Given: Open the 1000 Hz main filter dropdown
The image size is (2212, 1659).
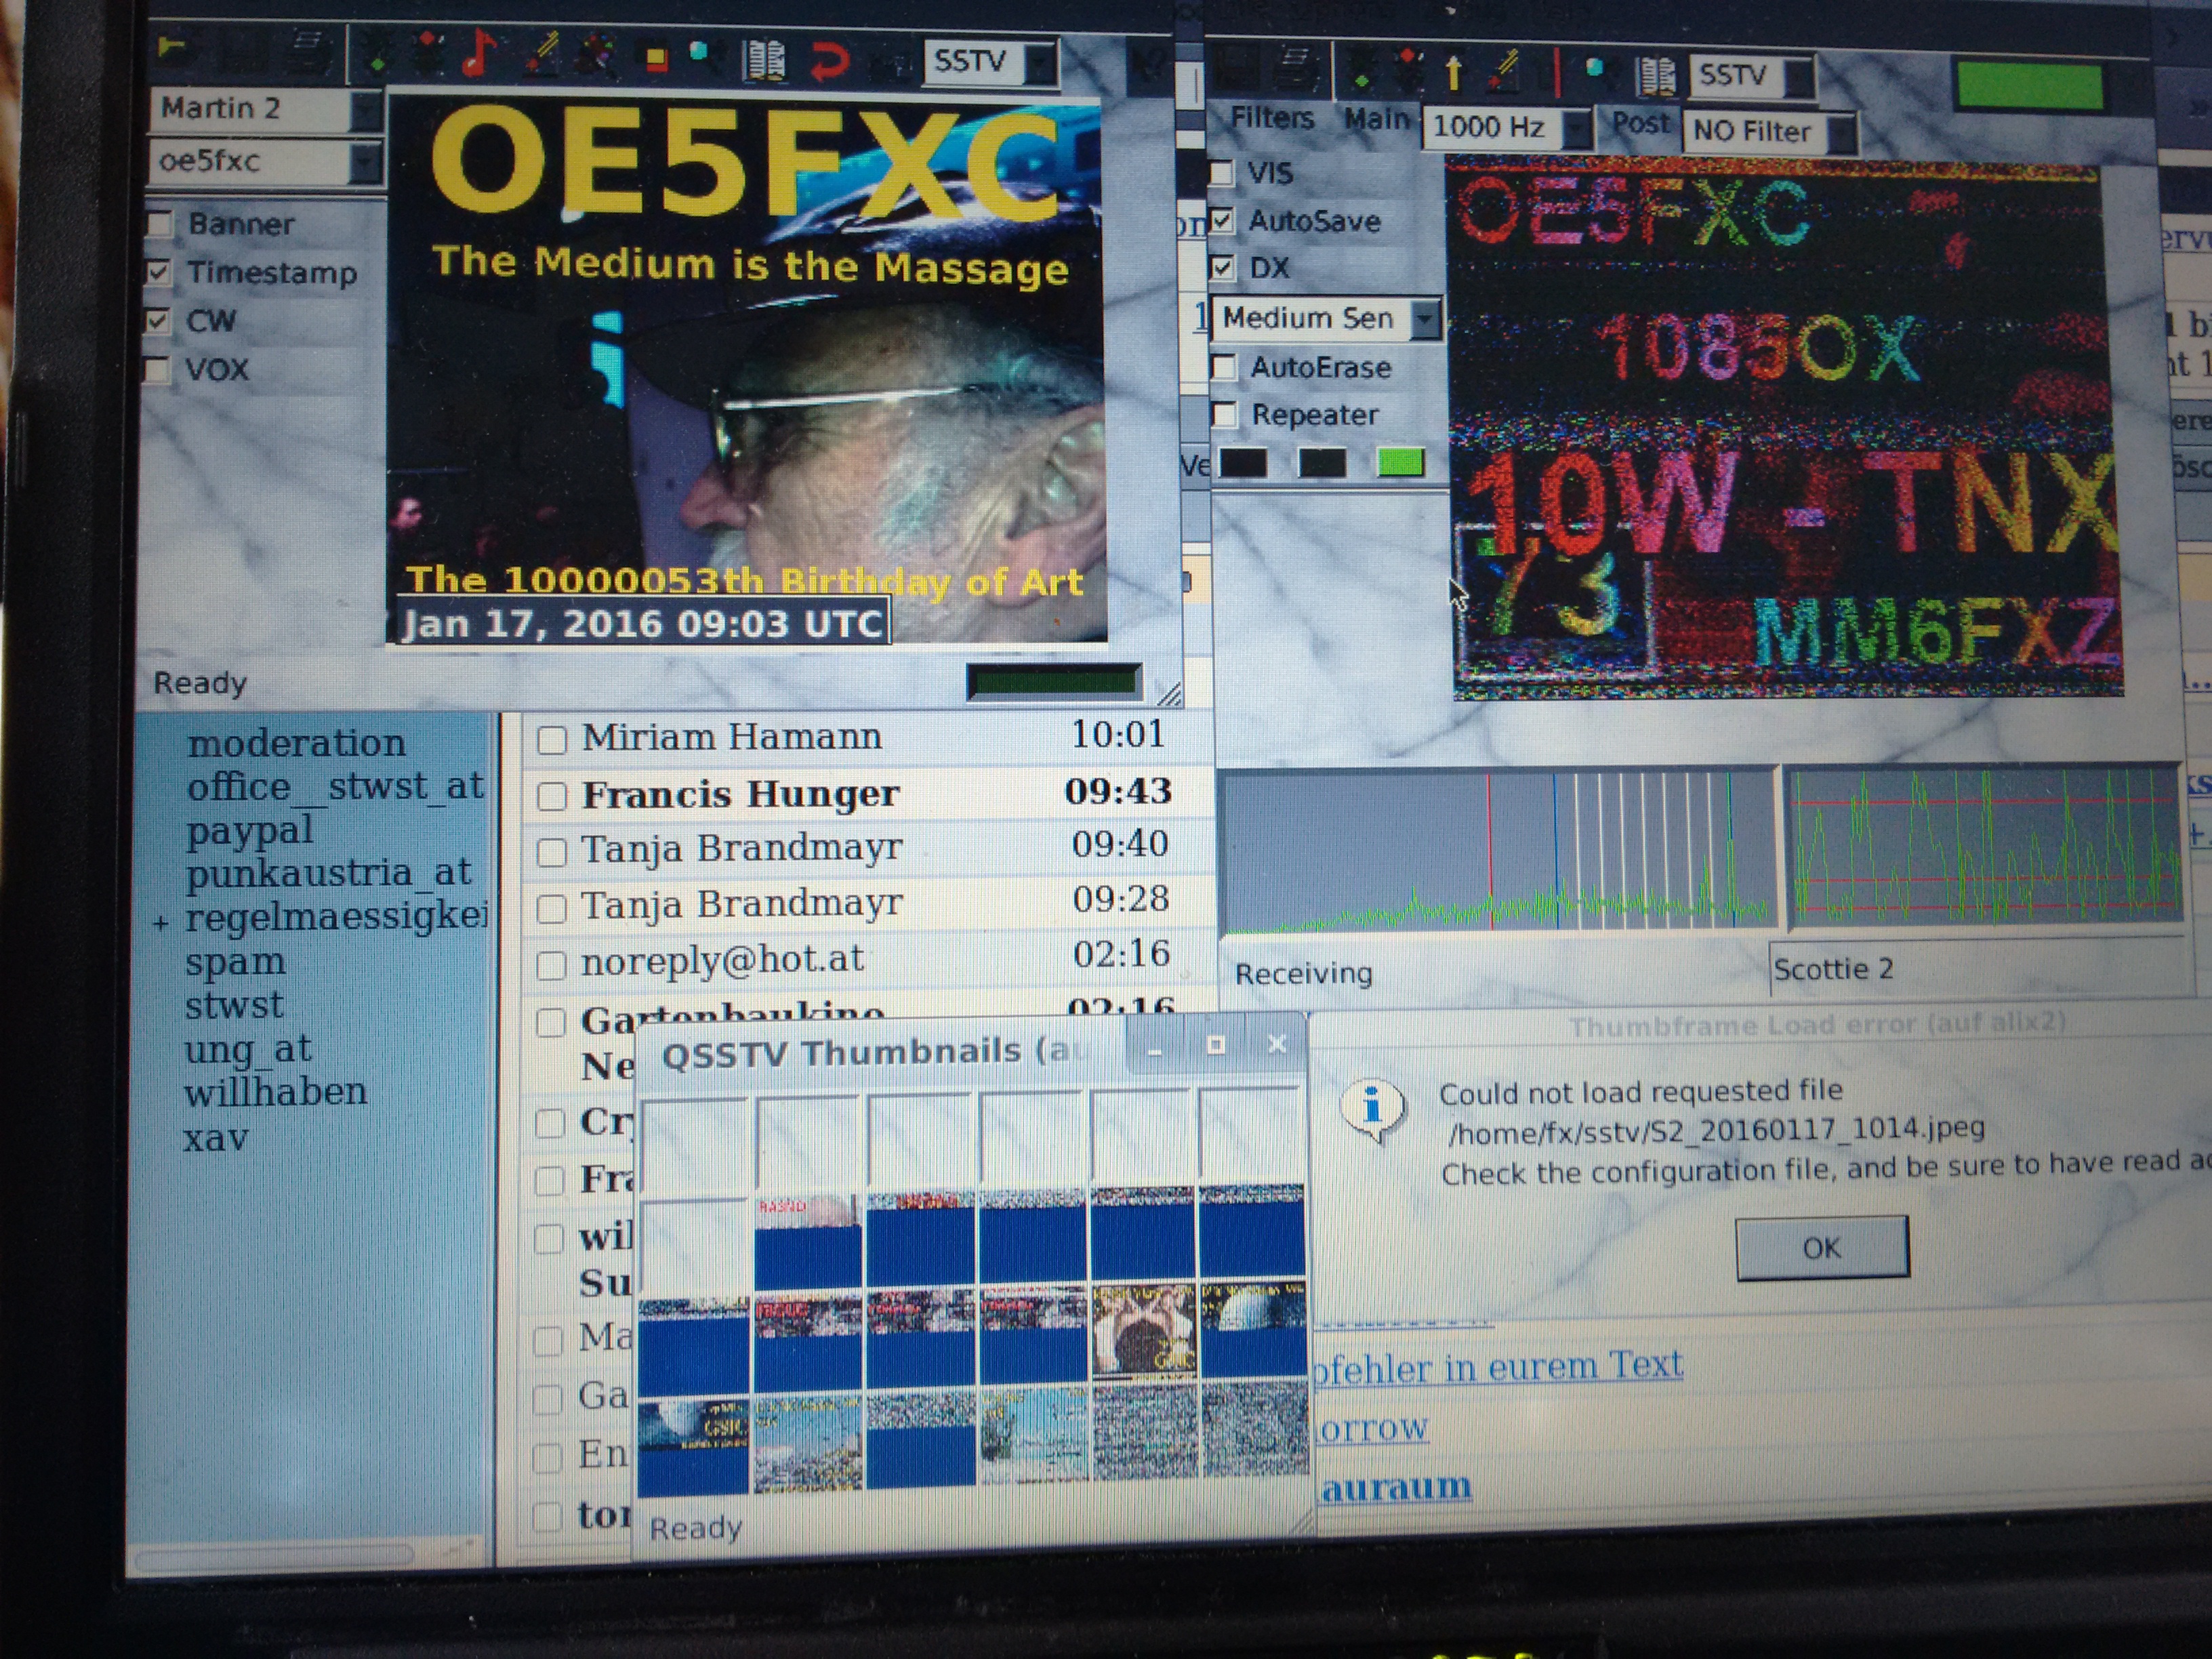Looking at the screenshot, I should coord(1577,128).
